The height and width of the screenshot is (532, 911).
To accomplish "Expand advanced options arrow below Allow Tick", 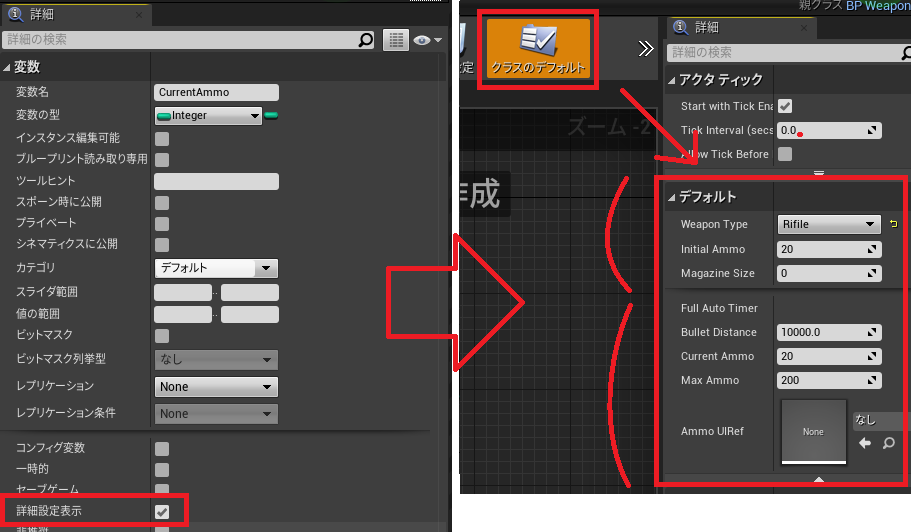I will pyautogui.click(x=819, y=172).
